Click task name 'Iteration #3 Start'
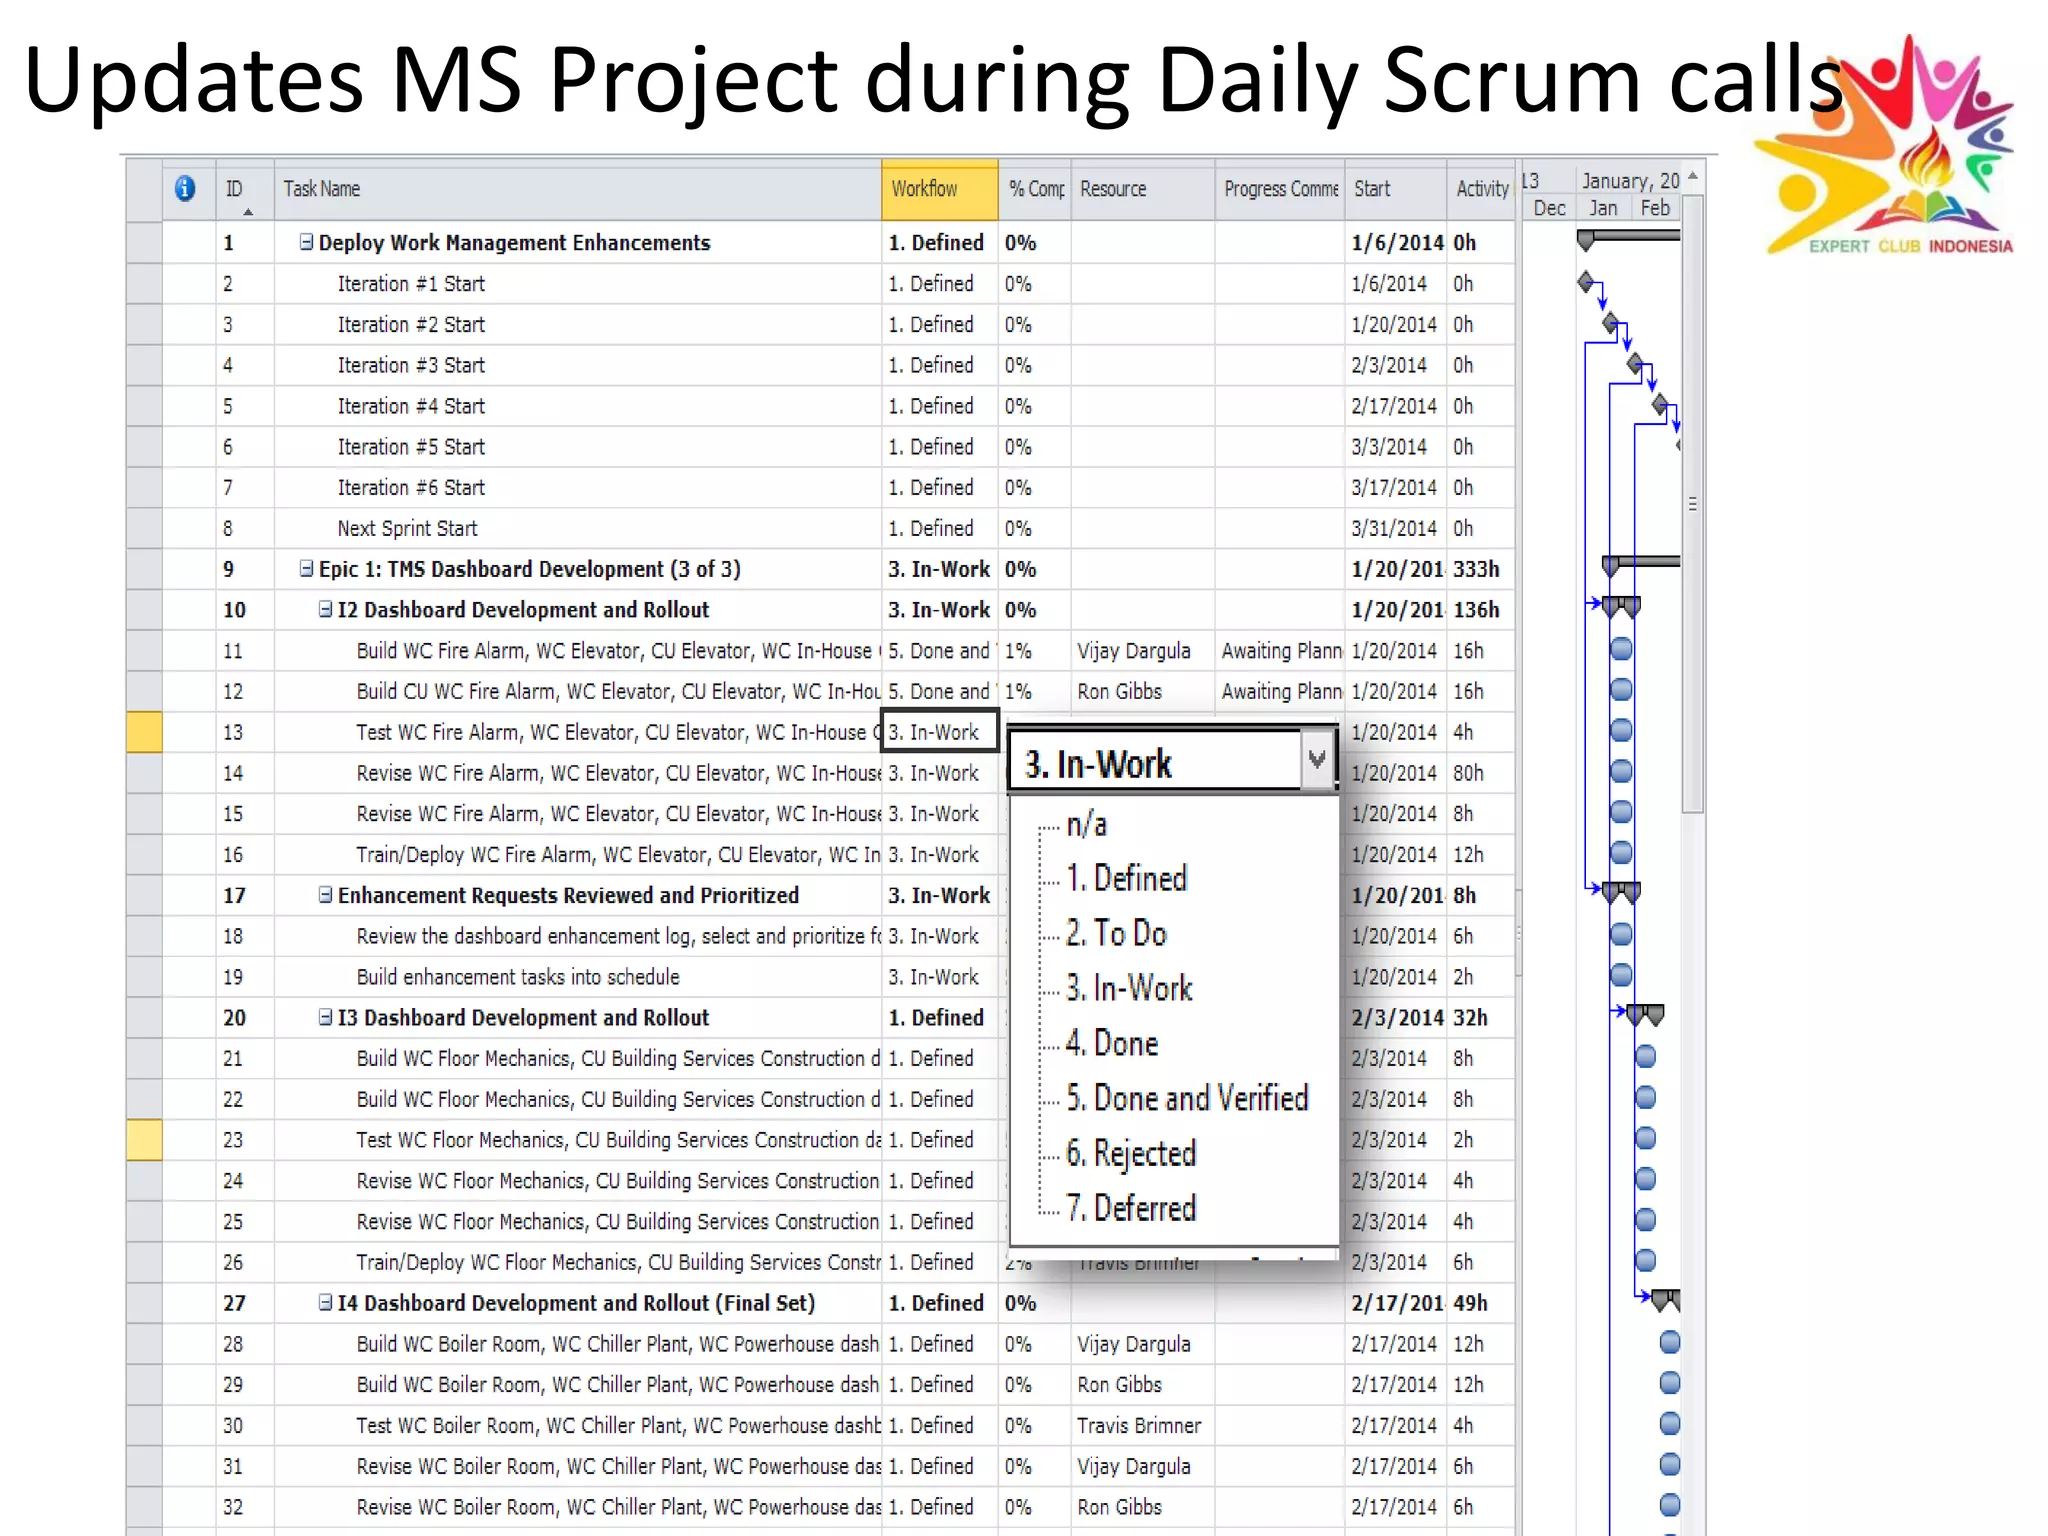The width and height of the screenshot is (2048, 1536). click(411, 365)
